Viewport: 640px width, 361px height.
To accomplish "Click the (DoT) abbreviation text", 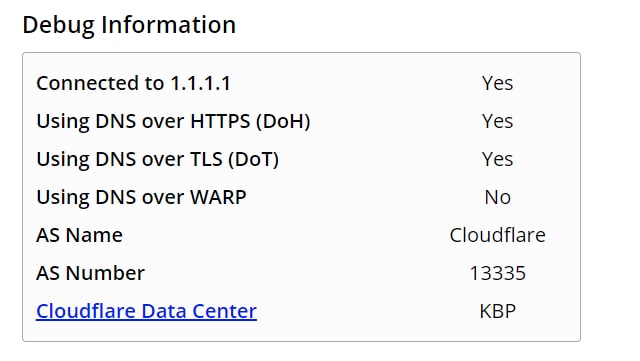I will (253, 160).
